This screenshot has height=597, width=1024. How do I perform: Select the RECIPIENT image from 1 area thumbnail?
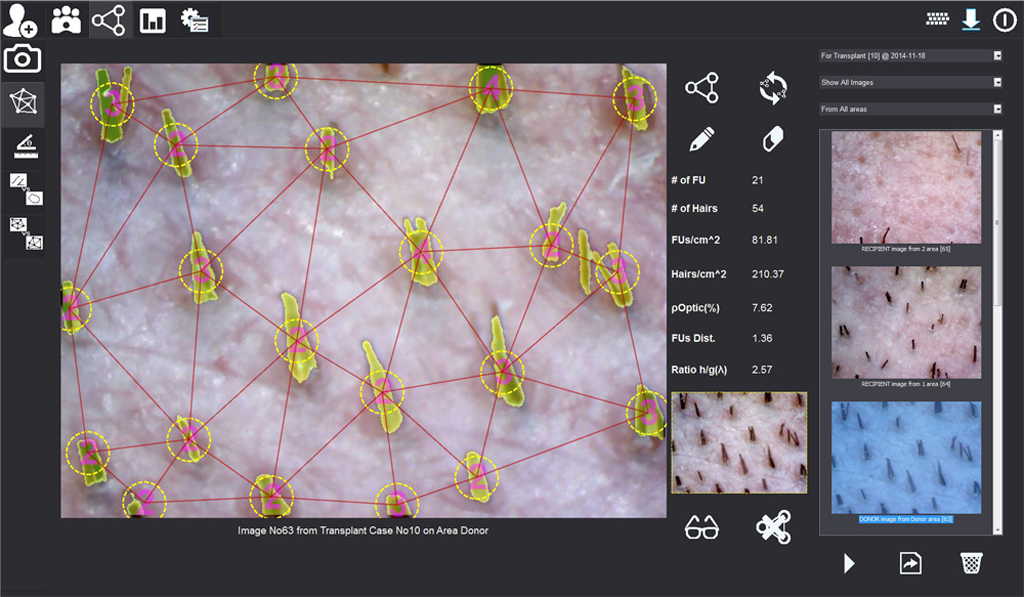(x=906, y=322)
